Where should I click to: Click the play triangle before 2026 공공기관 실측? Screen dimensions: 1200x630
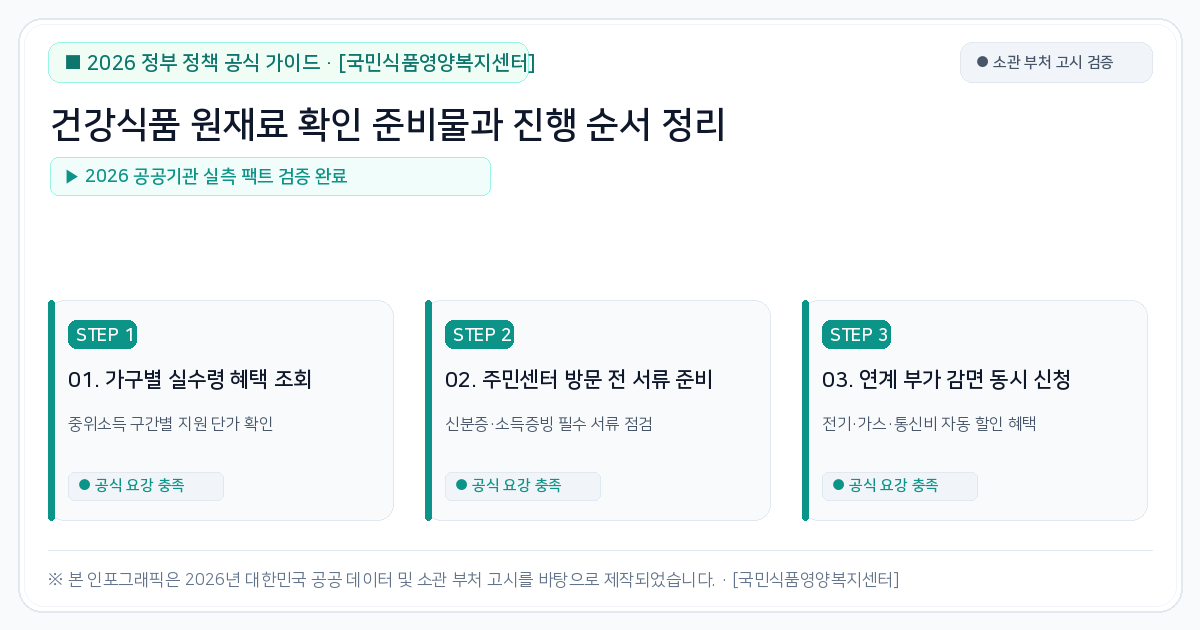(x=72, y=176)
